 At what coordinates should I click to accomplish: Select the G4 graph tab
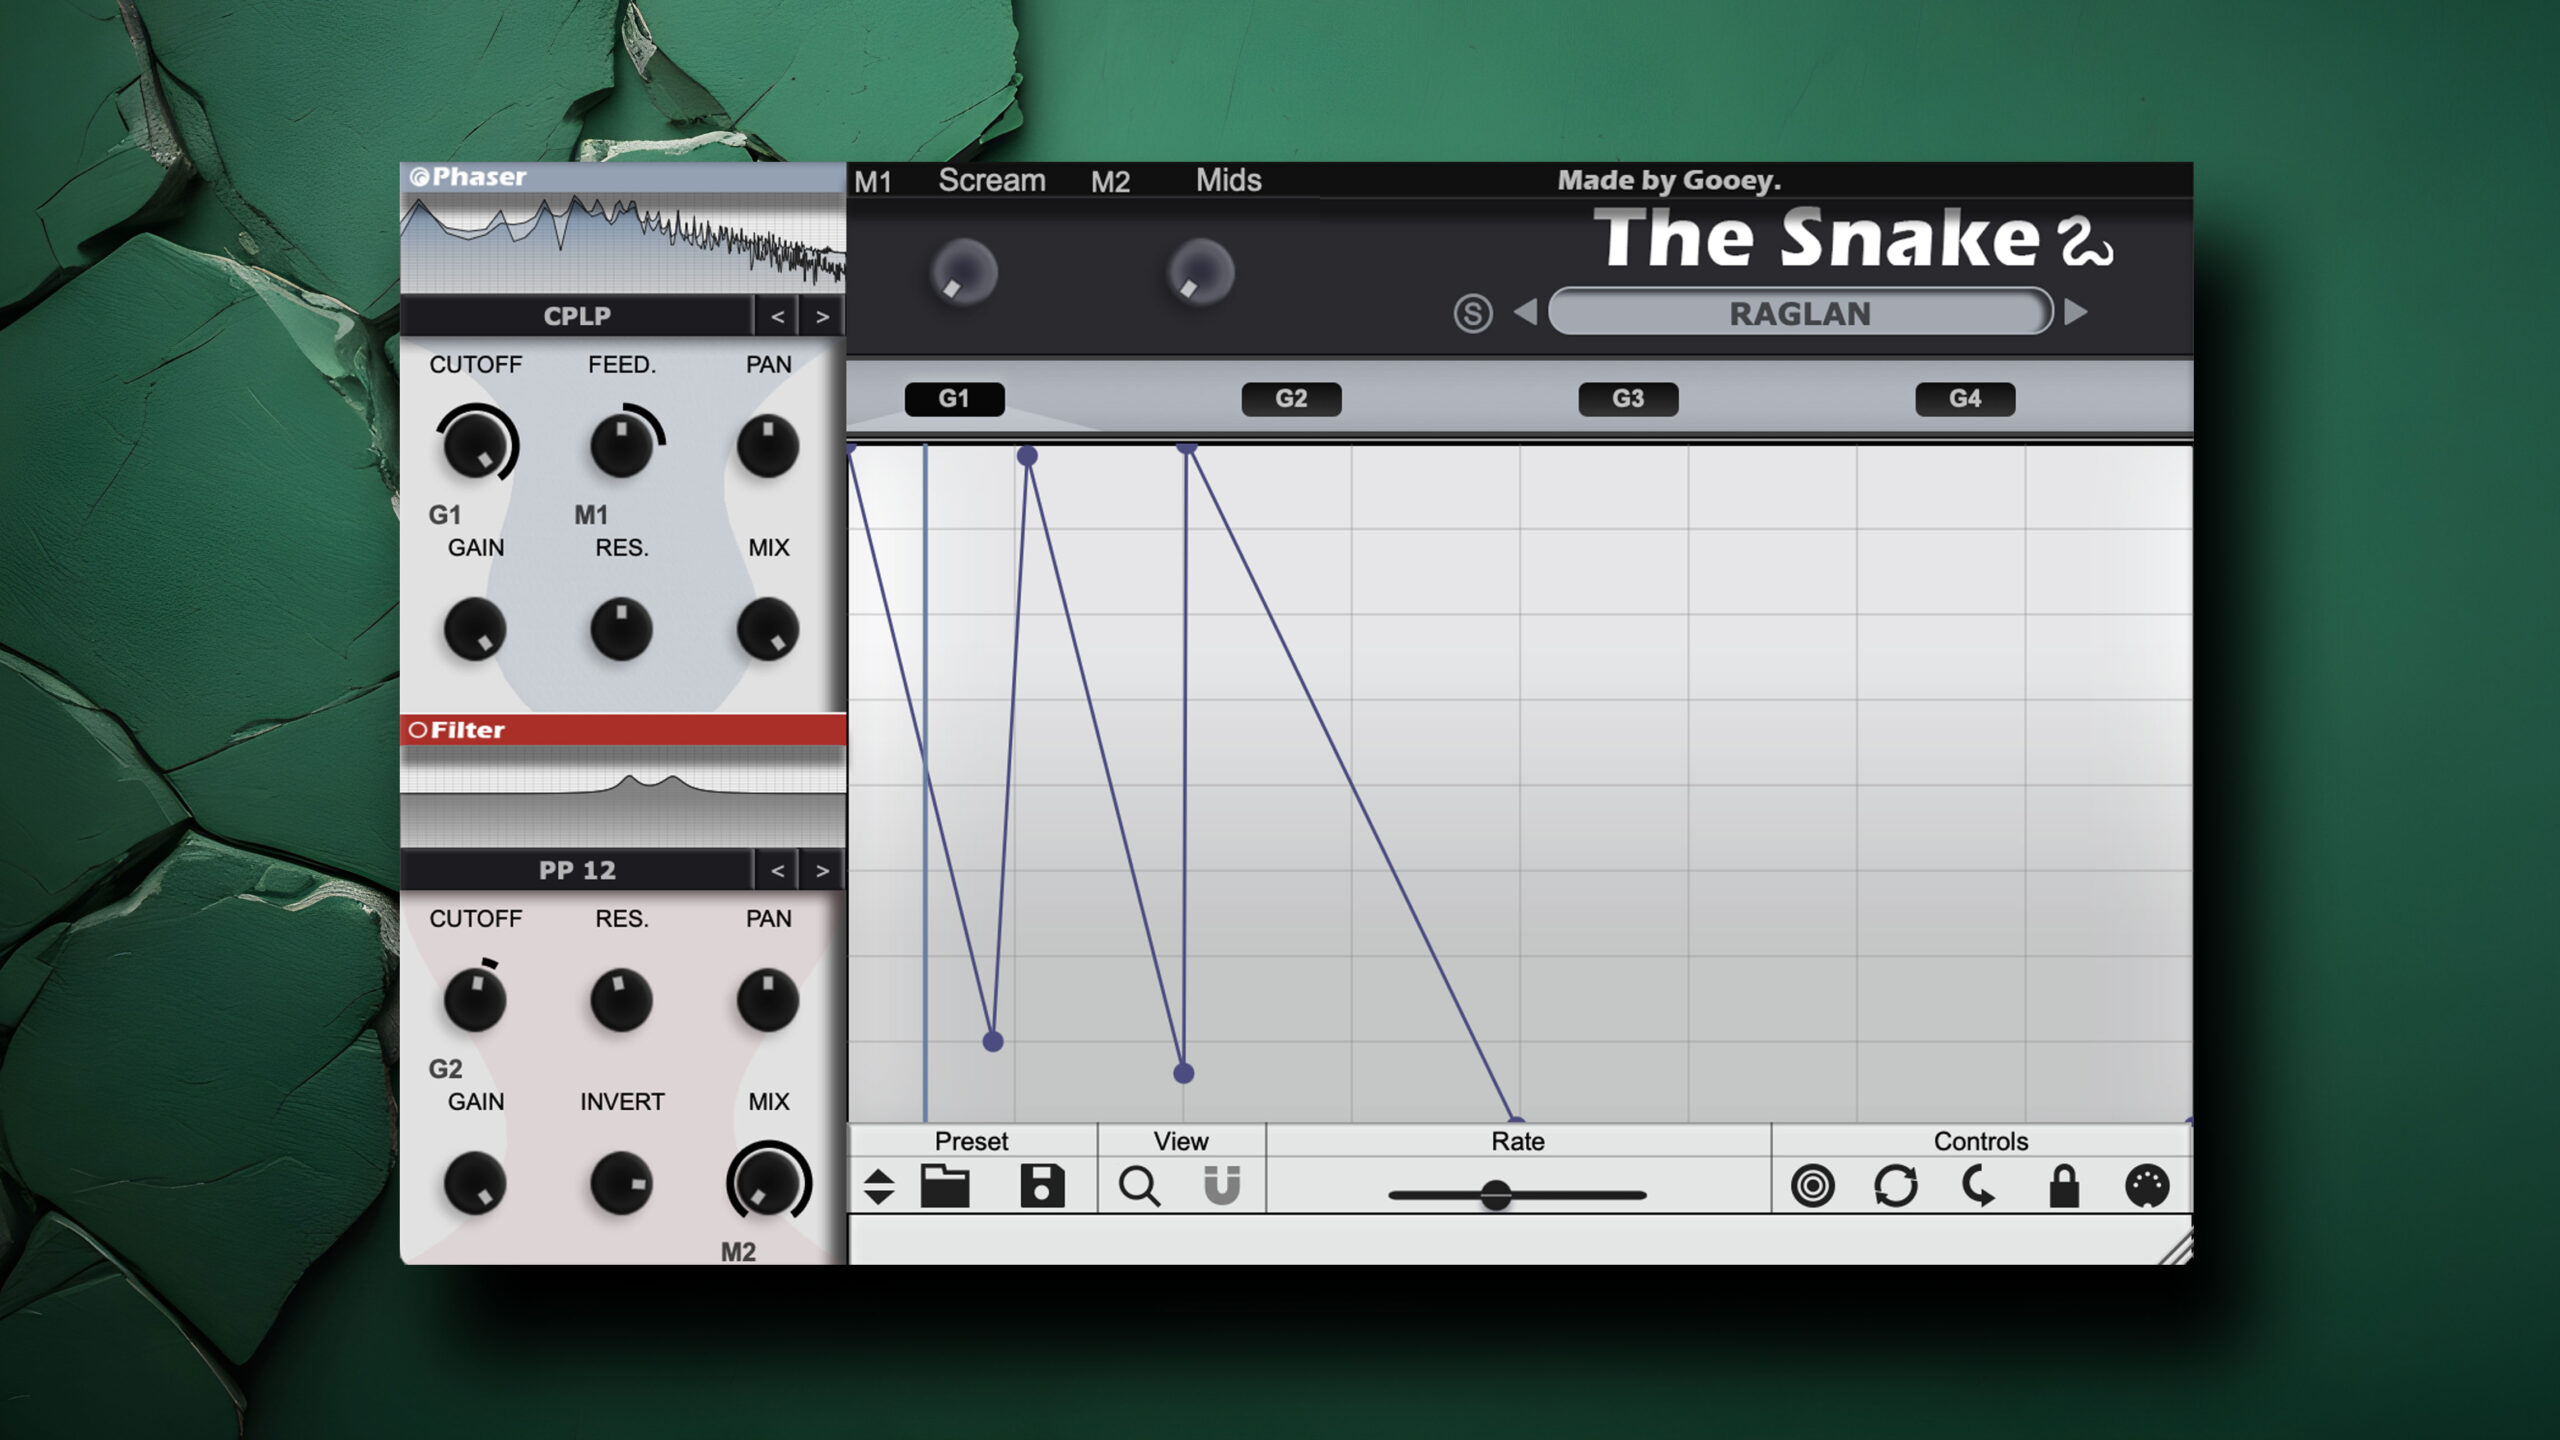(1965, 398)
